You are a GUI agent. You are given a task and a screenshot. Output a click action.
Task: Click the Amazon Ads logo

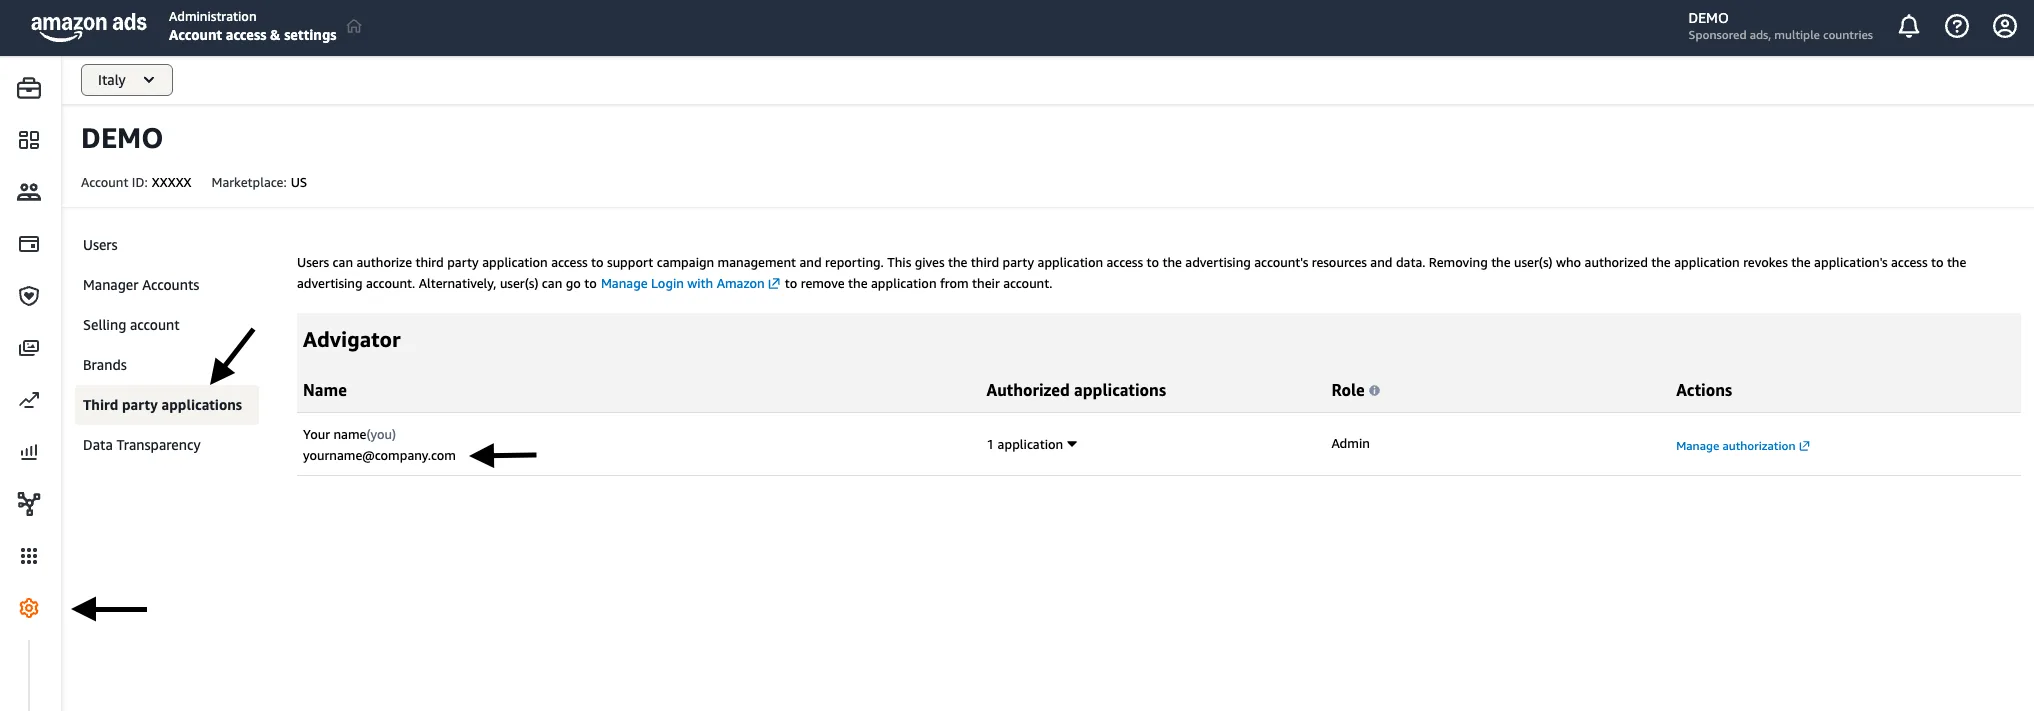click(x=89, y=27)
